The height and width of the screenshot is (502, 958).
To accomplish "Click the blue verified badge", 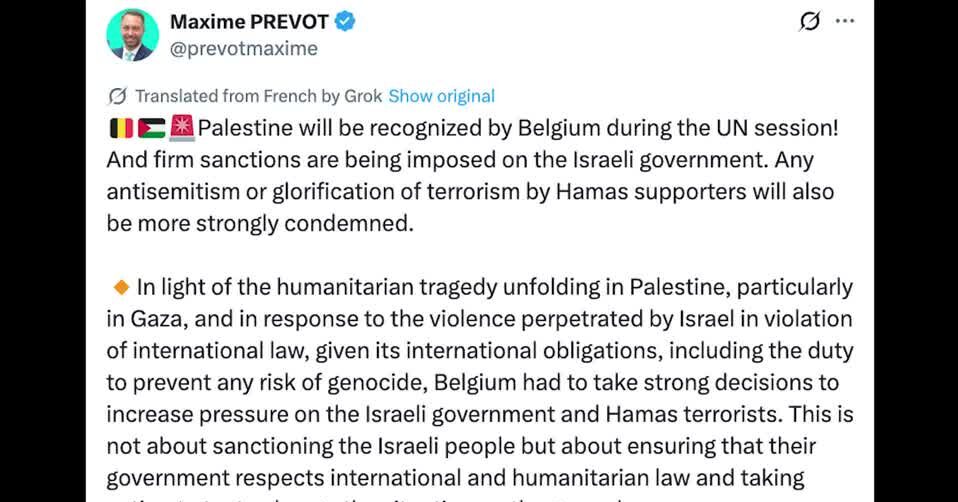I will (x=345, y=22).
